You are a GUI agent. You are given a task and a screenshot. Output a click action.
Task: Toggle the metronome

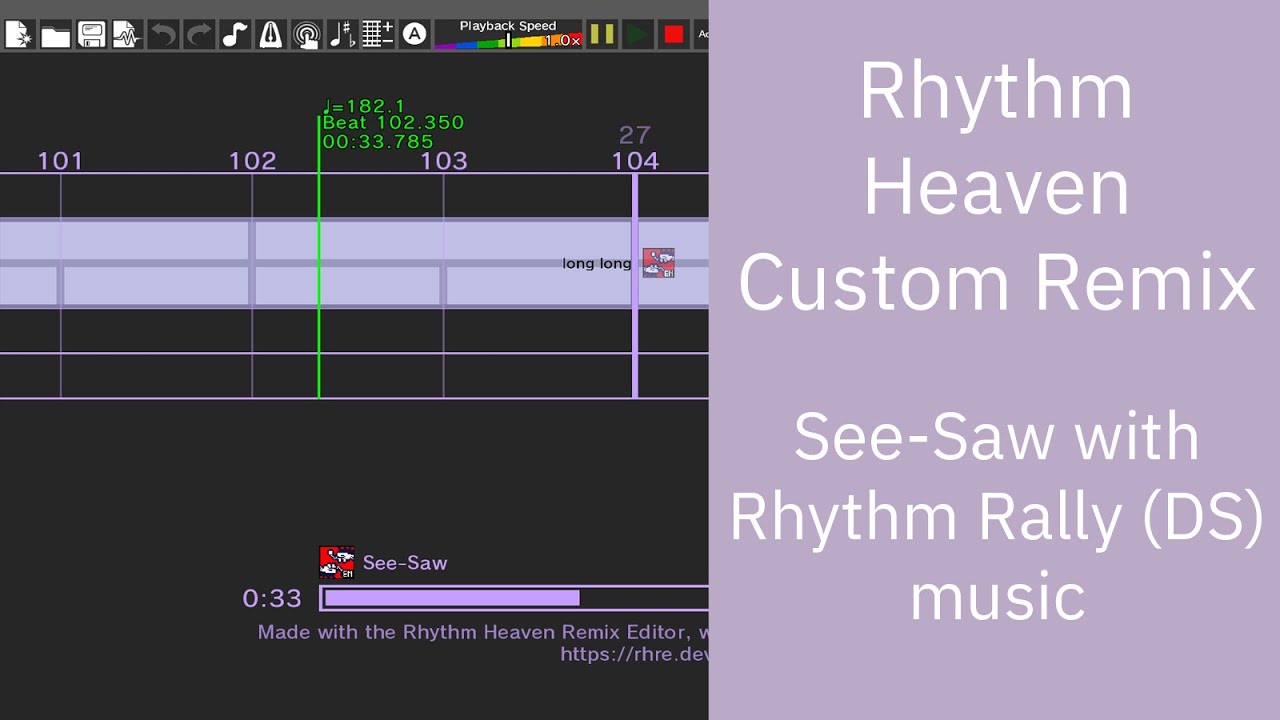pos(270,35)
